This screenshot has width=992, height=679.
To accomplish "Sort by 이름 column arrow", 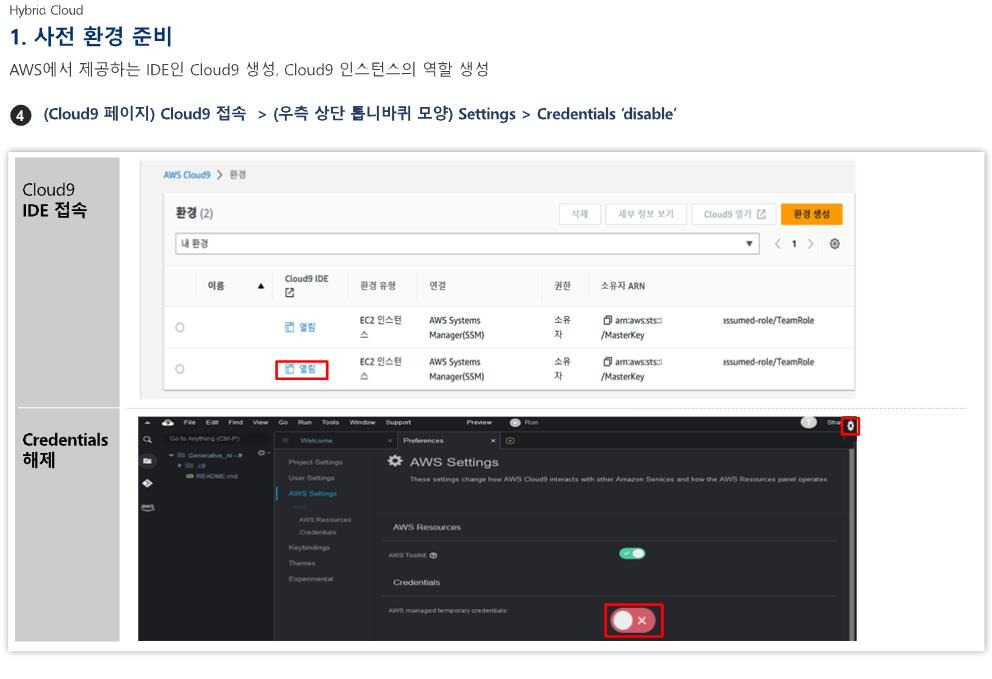I will click(x=261, y=286).
